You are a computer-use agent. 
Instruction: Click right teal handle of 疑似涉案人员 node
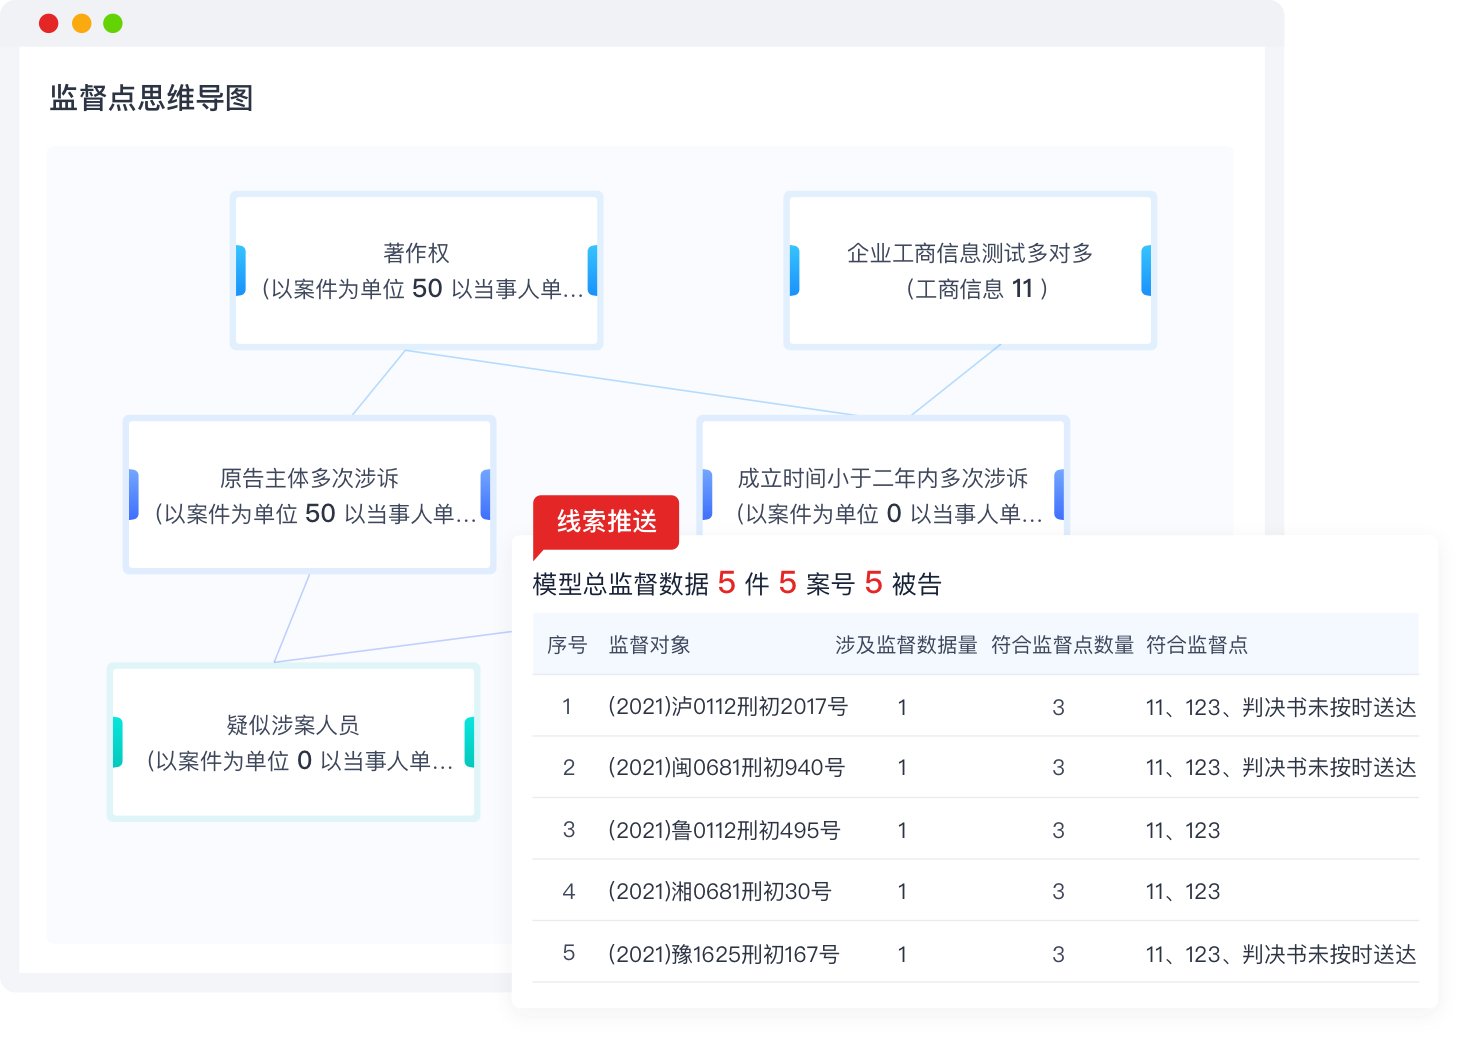point(470,742)
